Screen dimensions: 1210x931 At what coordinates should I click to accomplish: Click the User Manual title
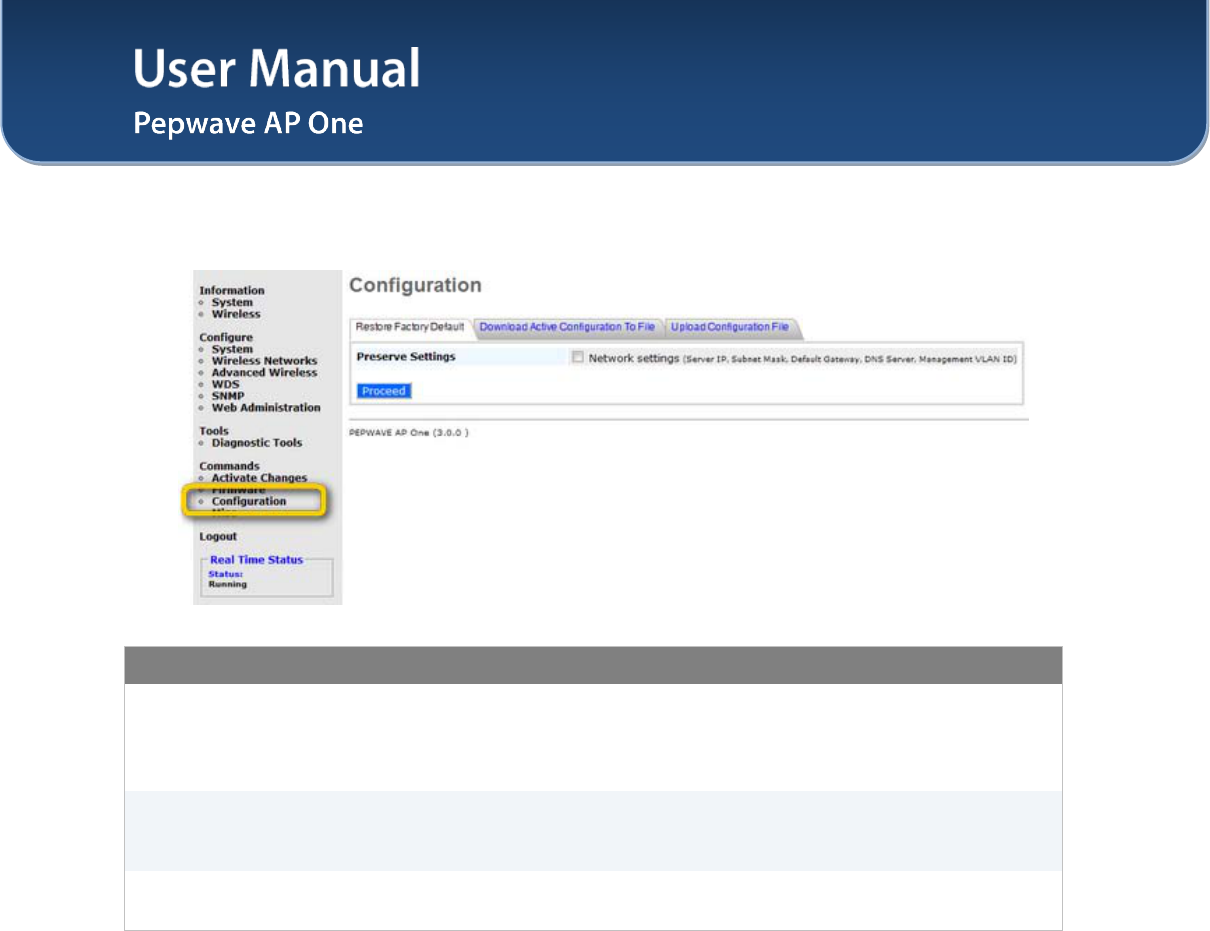point(277,69)
